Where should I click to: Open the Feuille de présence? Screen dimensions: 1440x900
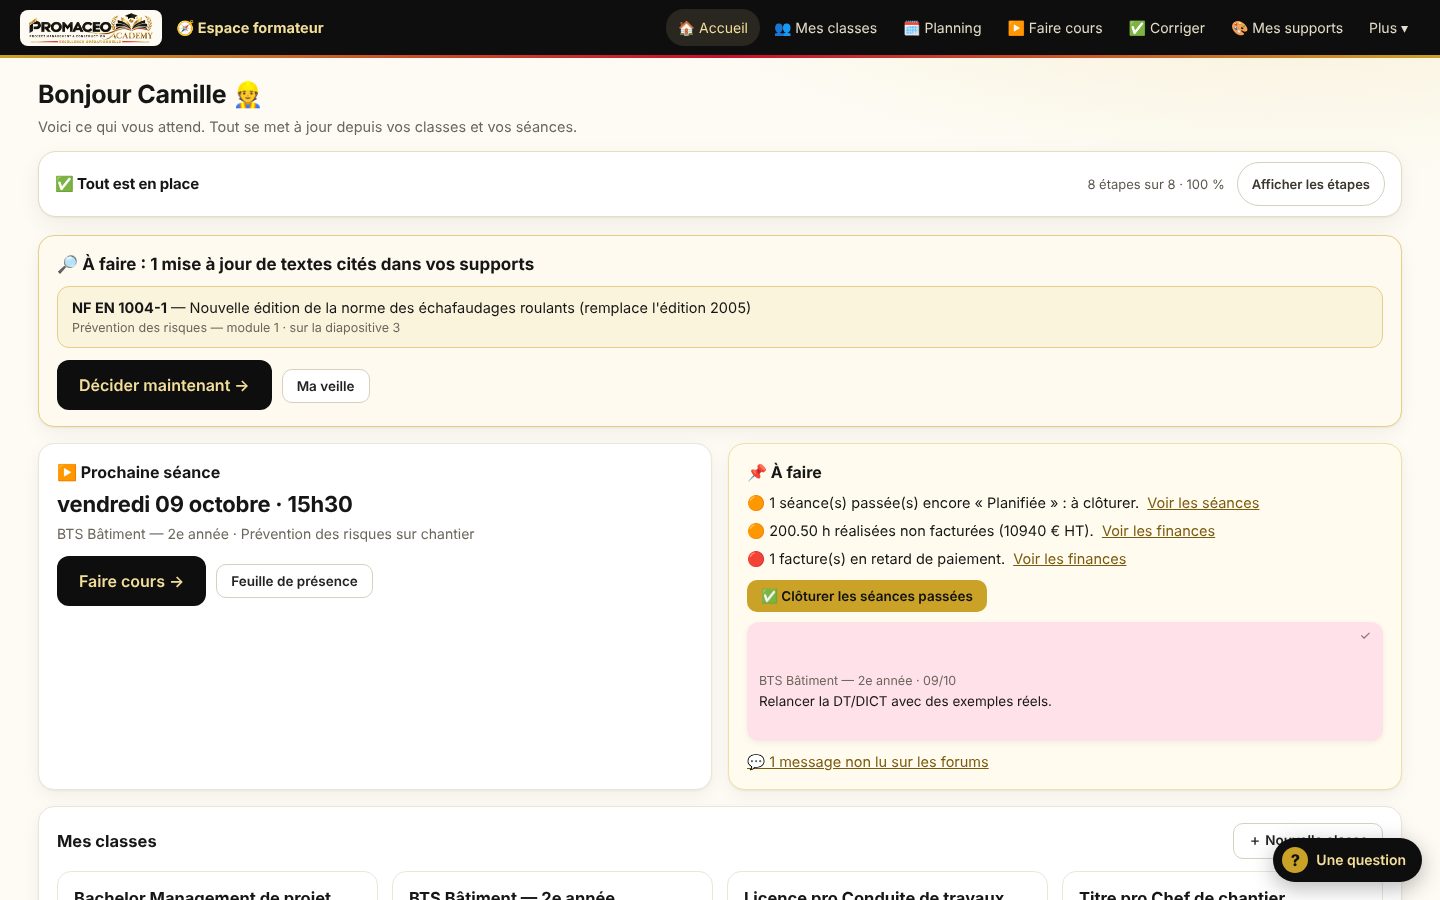click(x=294, y=581)
